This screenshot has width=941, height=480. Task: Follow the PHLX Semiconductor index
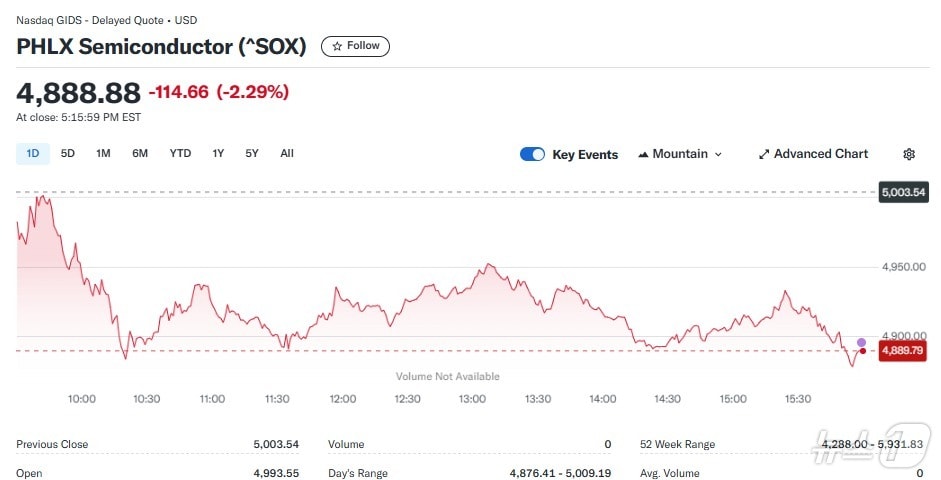355,46
